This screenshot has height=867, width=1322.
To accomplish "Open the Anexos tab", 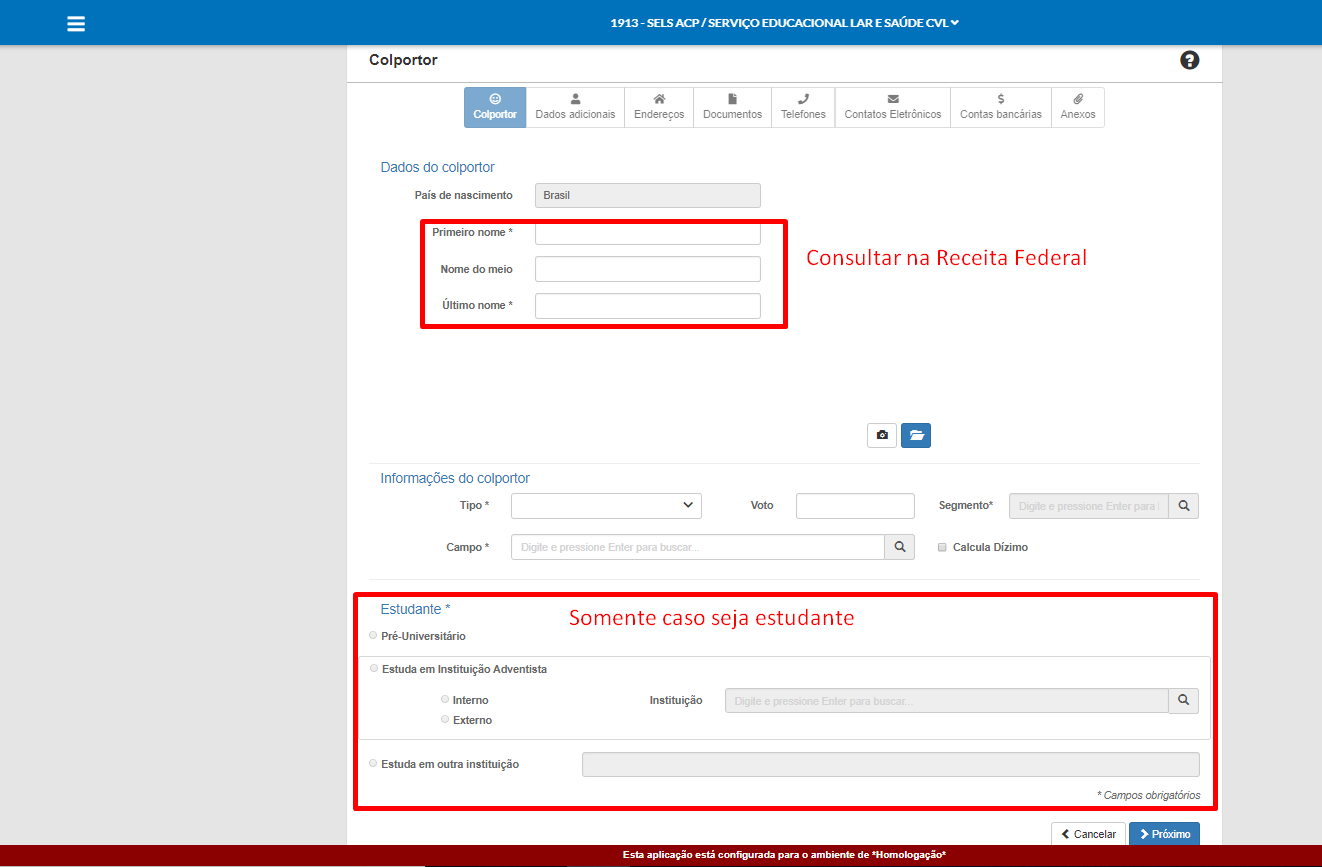I will [1078, 107].
